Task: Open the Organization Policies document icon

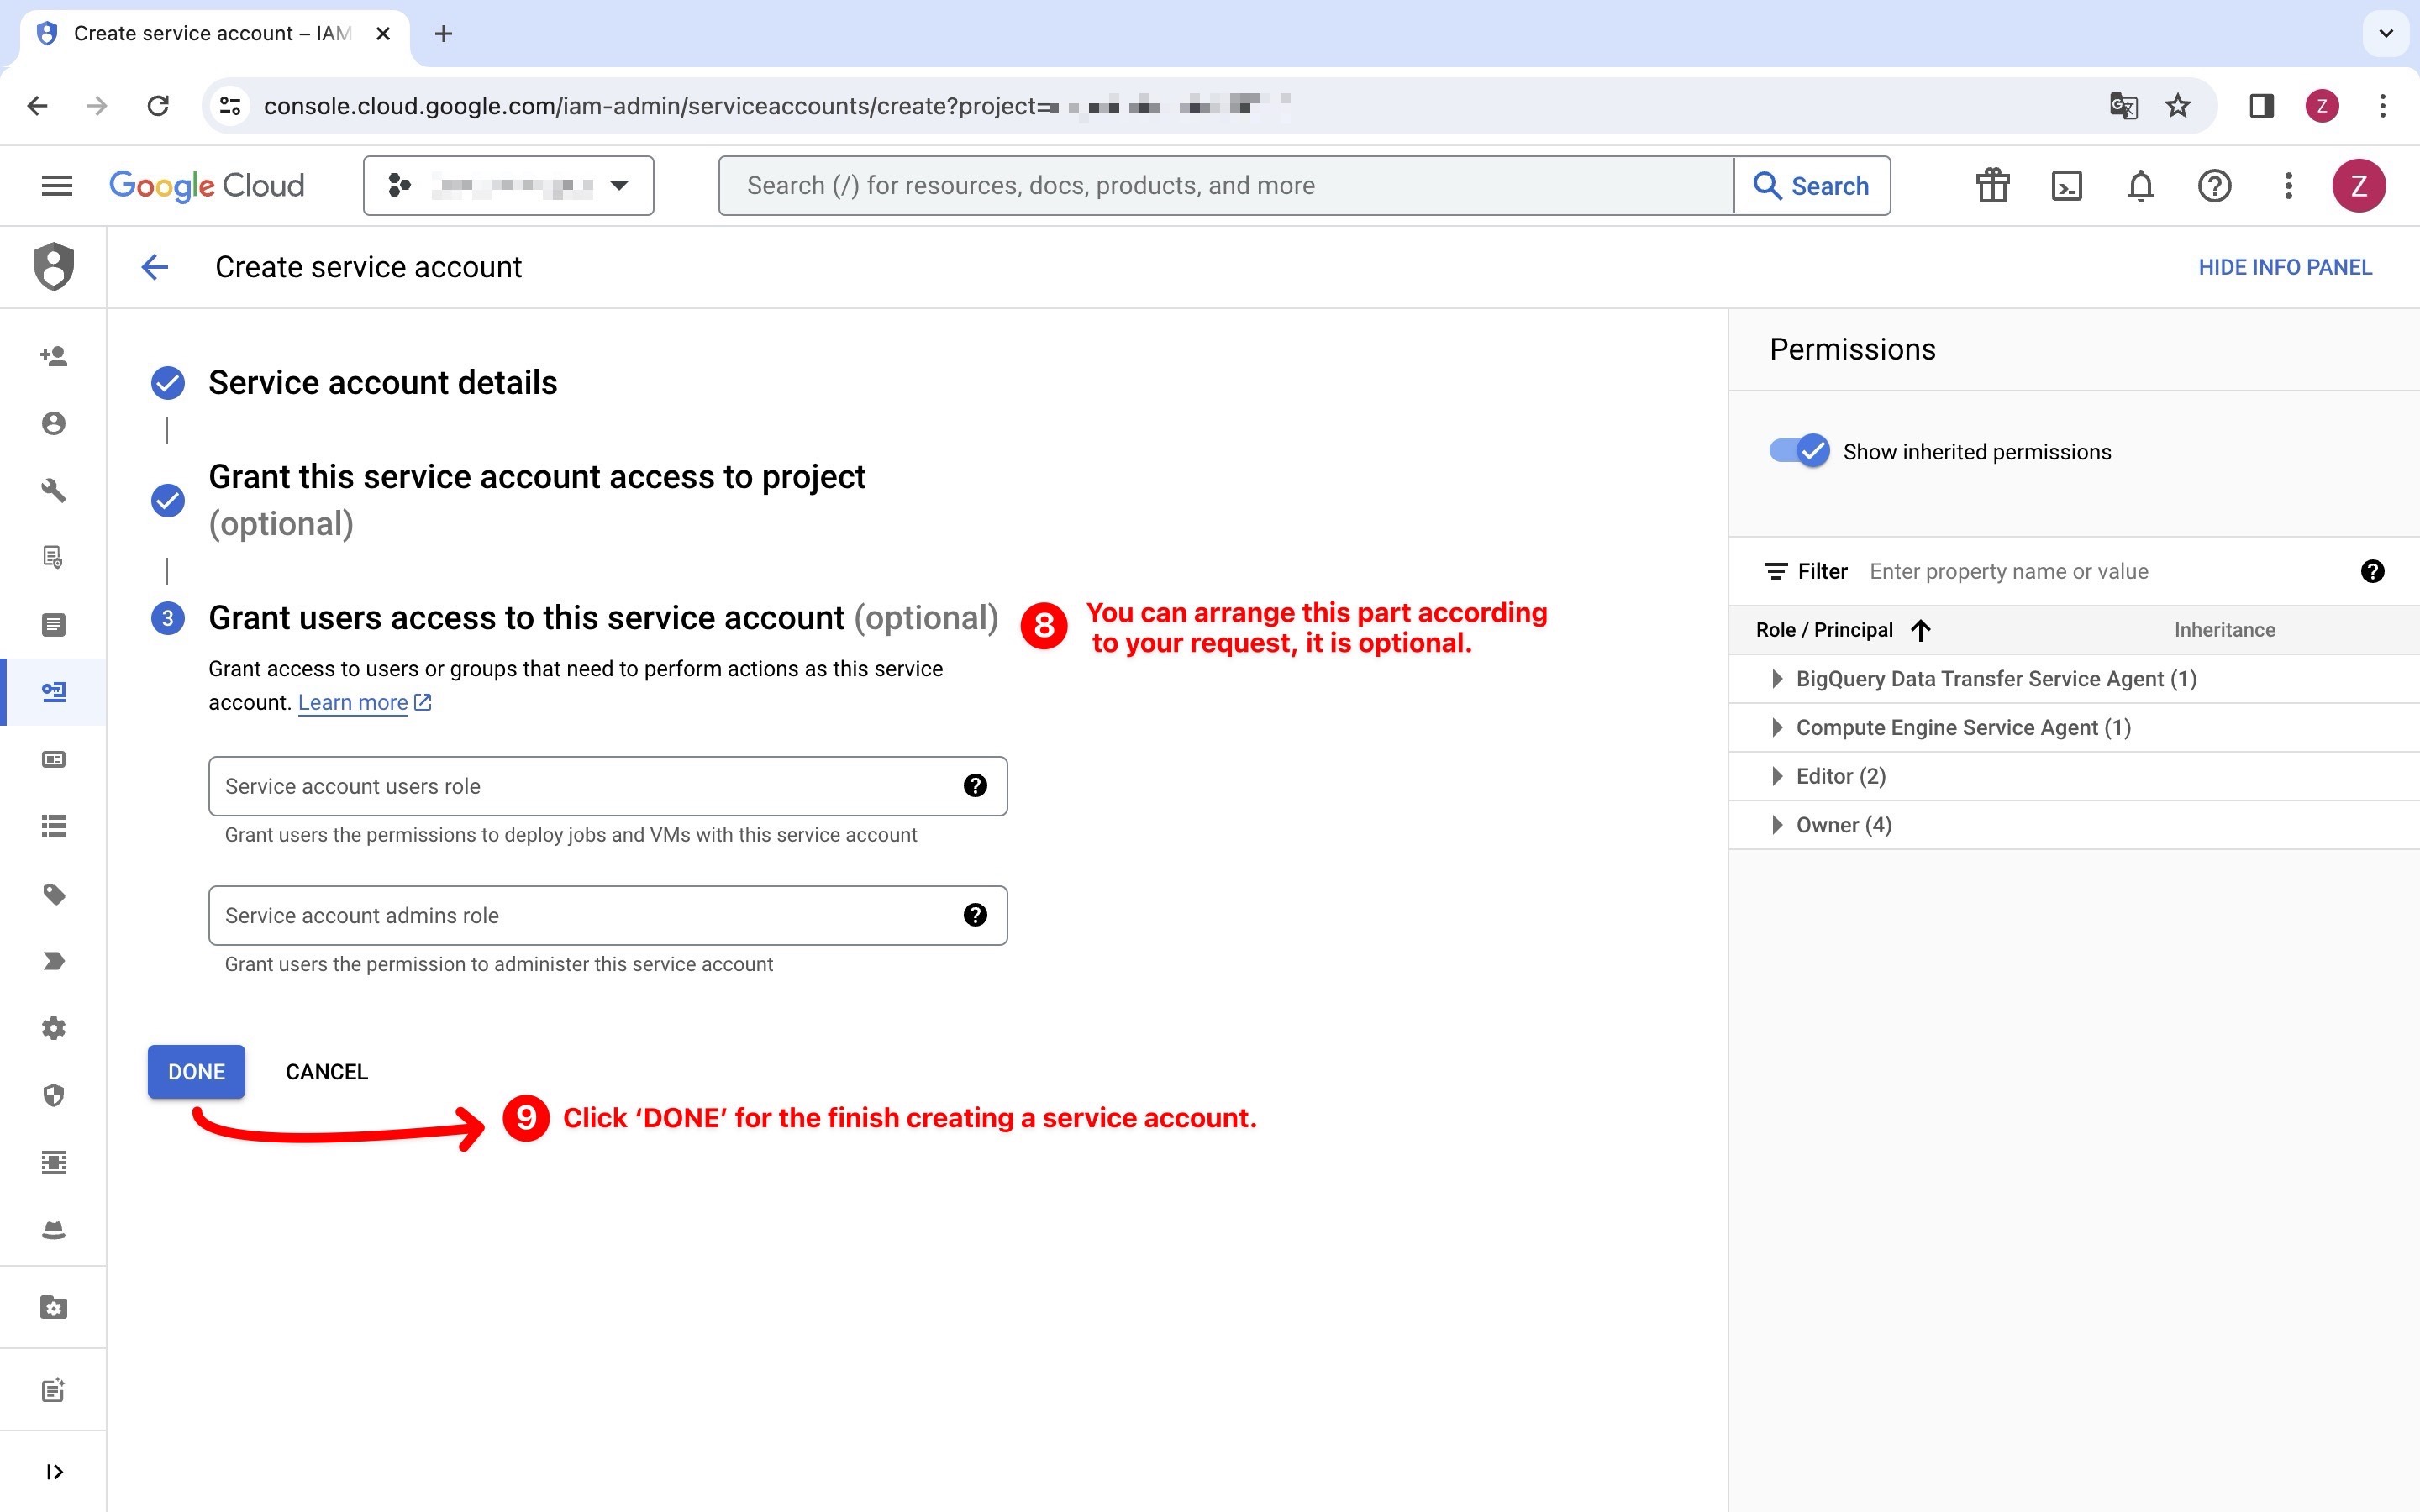Action: (53, 625)
